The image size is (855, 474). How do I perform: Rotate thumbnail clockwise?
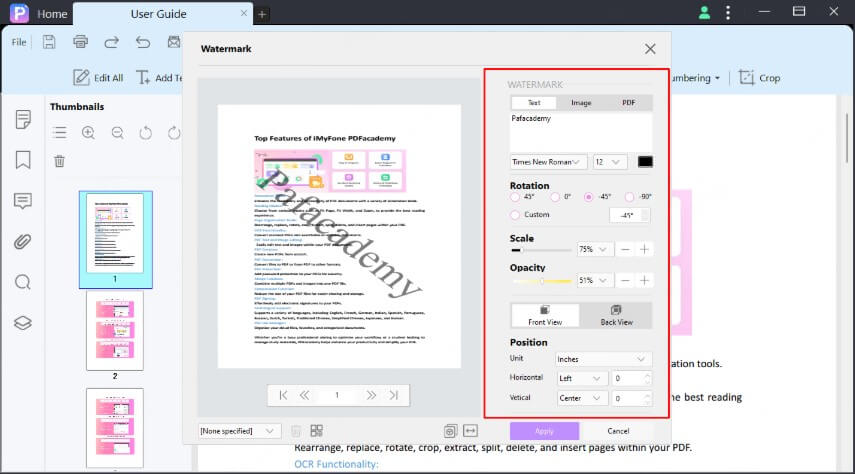tap(174, 133)
